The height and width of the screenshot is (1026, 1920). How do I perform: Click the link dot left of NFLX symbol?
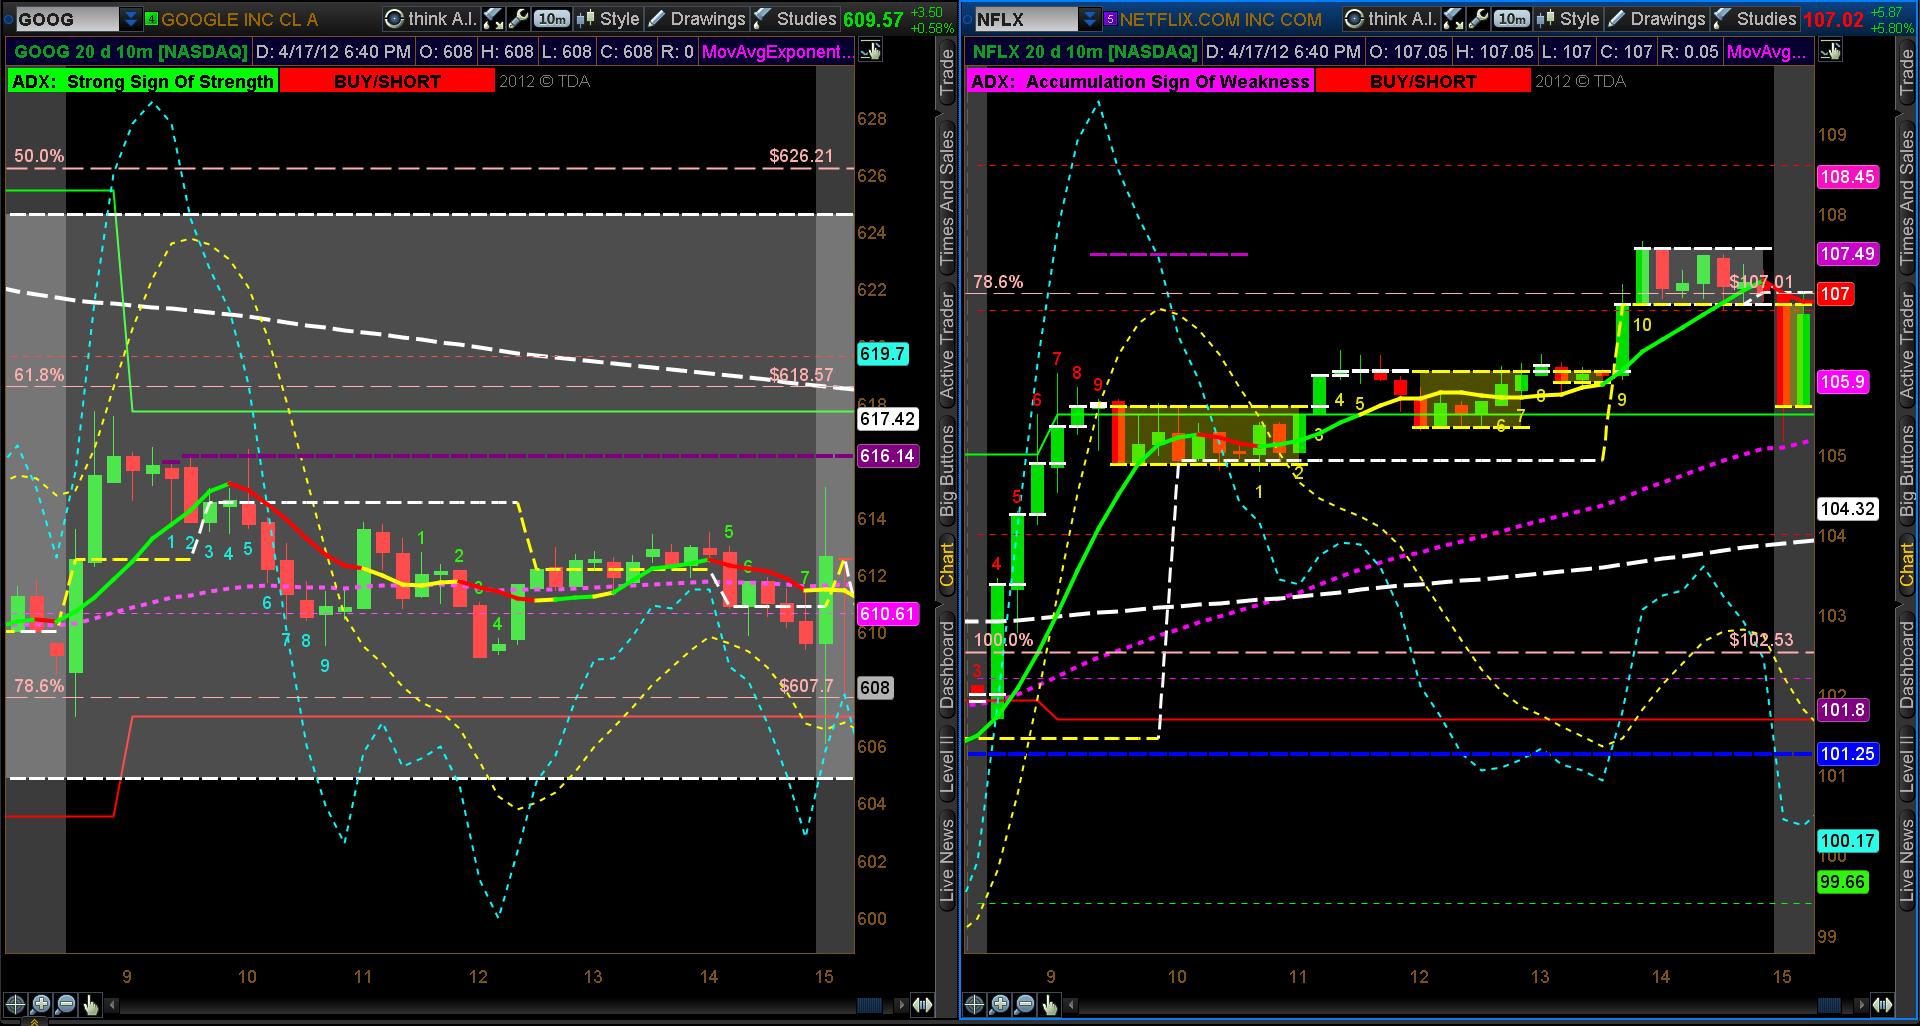pyautogui.click(x=969, y=19)
